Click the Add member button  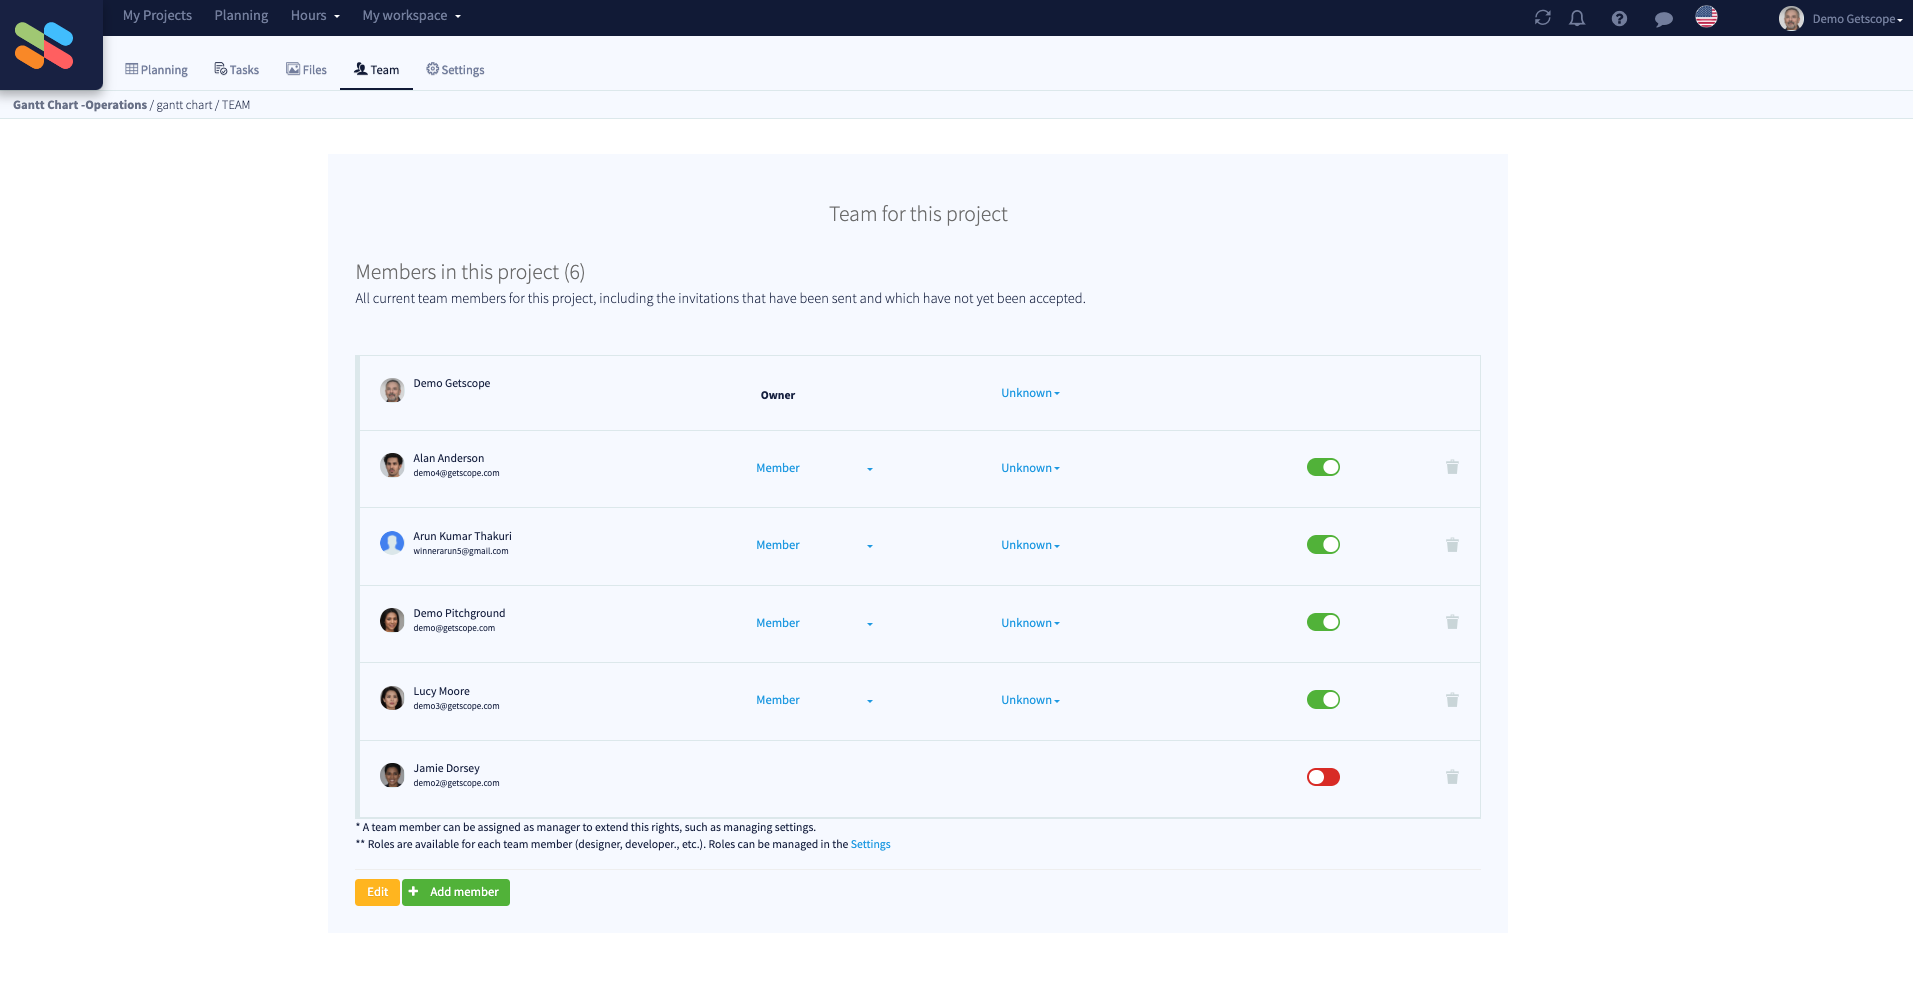coord(455,892)
